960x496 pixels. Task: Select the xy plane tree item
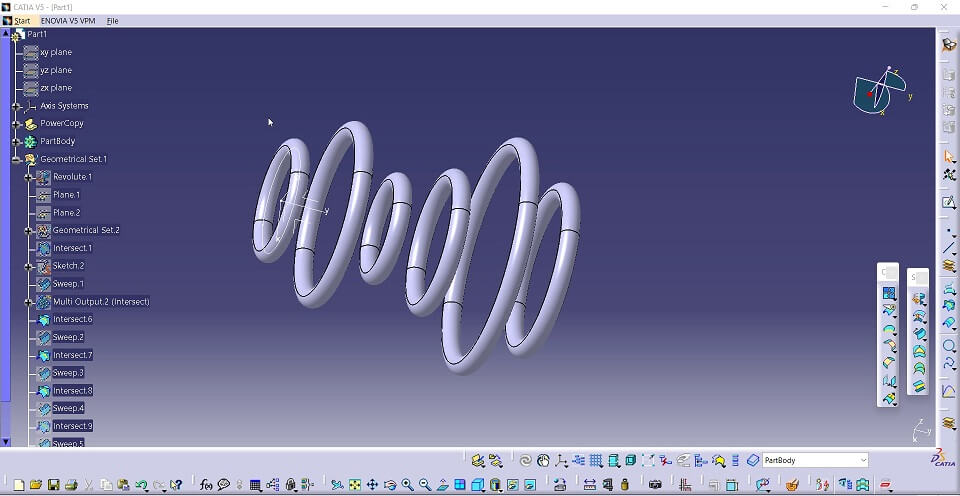click(x=55, y=52)
